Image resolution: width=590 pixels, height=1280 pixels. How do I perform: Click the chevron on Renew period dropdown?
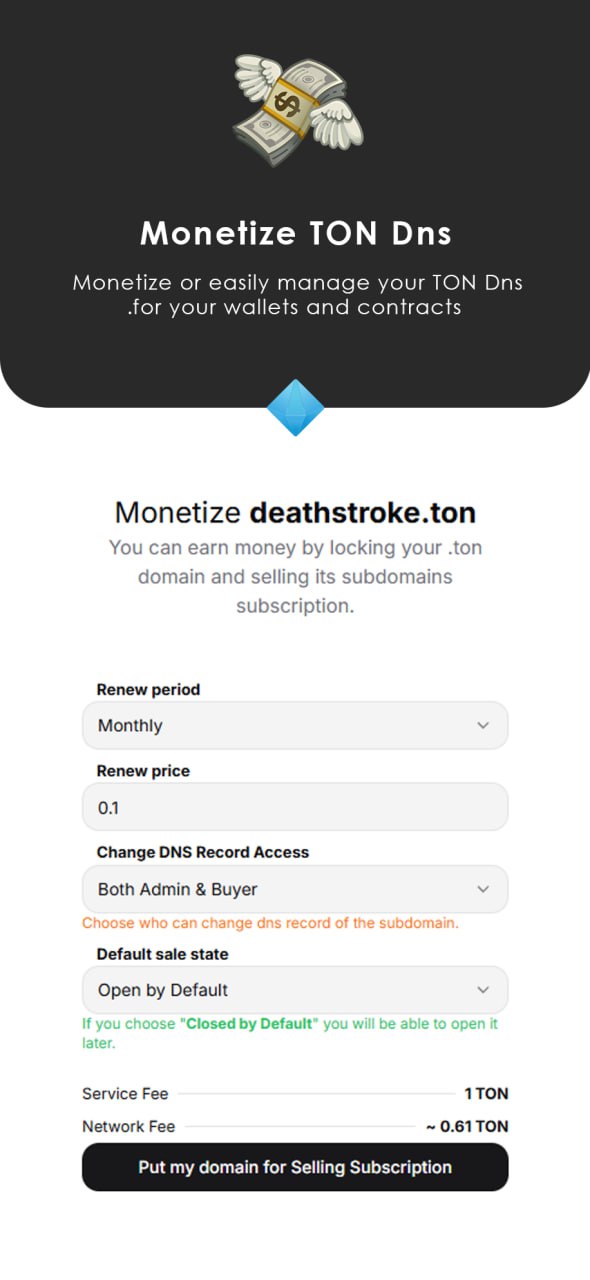pos(484,725)
